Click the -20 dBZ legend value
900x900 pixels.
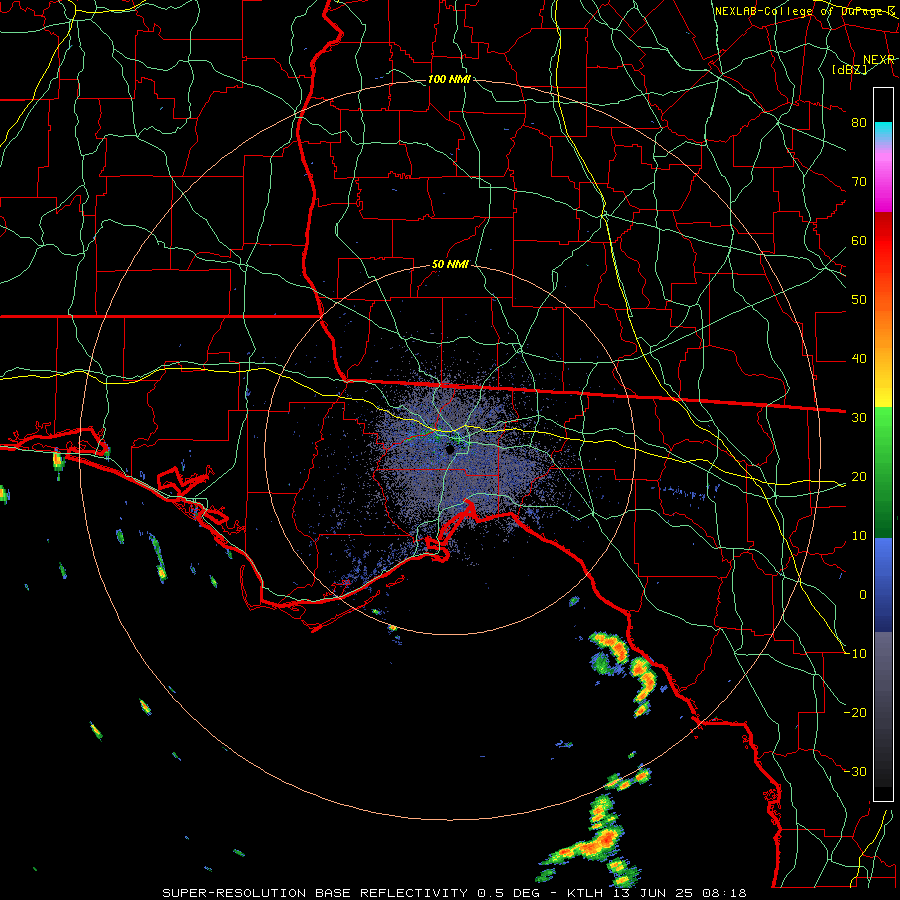pos(855,712)
